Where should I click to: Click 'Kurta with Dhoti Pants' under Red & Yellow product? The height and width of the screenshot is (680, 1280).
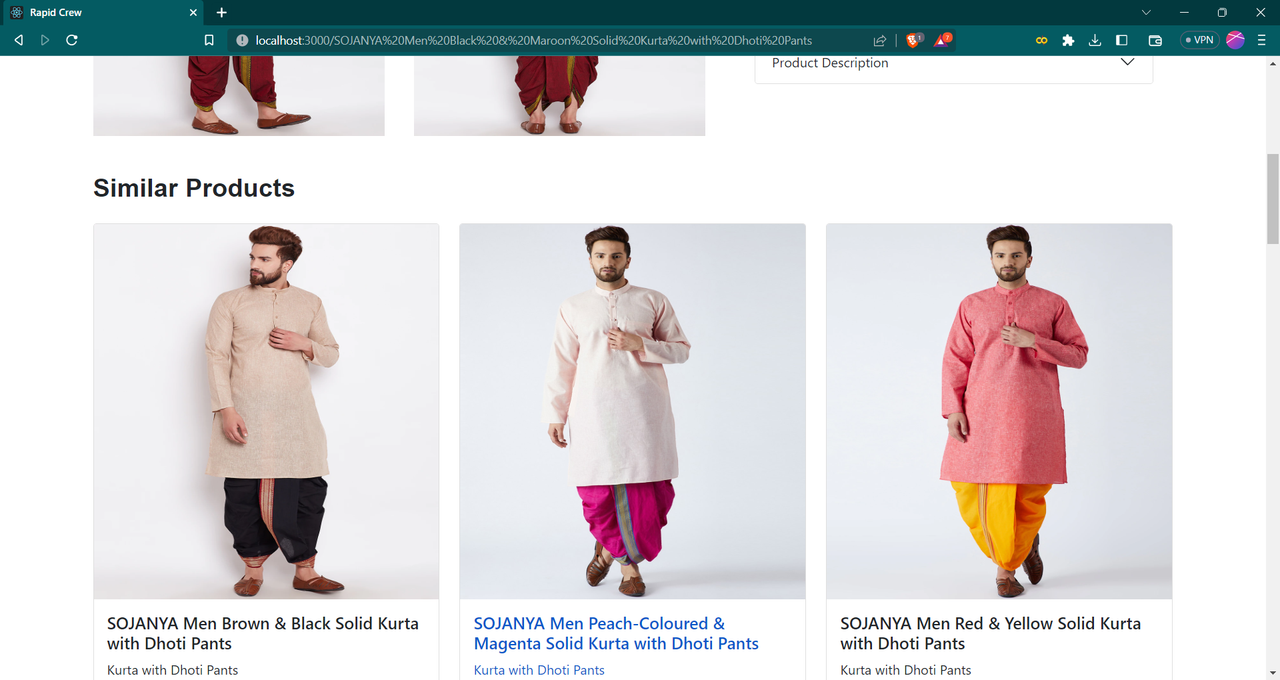(x=906, y=670)
